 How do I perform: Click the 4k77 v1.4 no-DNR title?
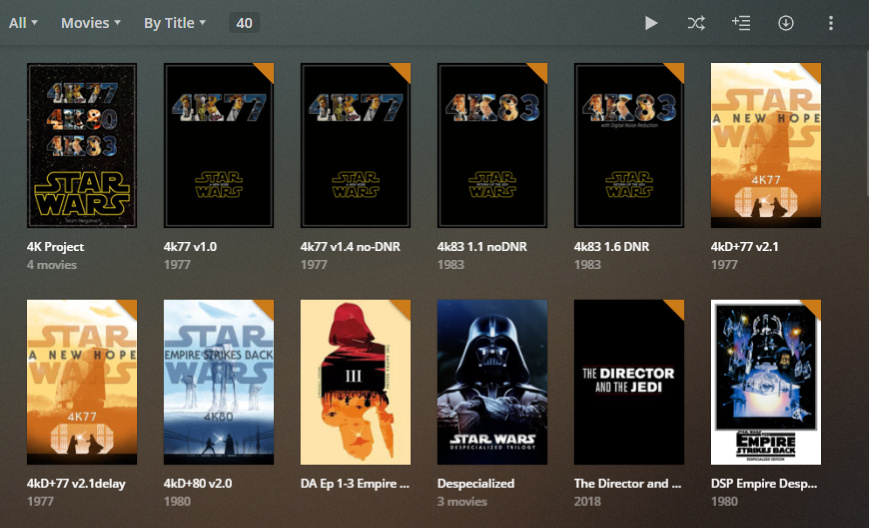(350, 247)
